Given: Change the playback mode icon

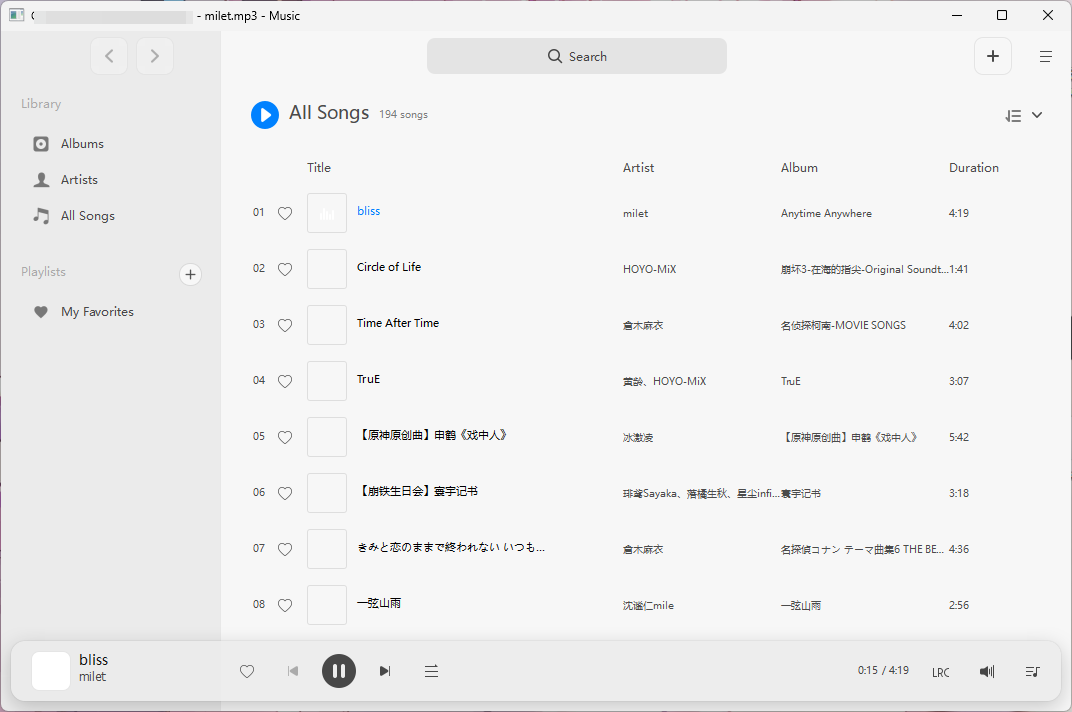Looking at the screenshot, I should (x=431, y=672).
